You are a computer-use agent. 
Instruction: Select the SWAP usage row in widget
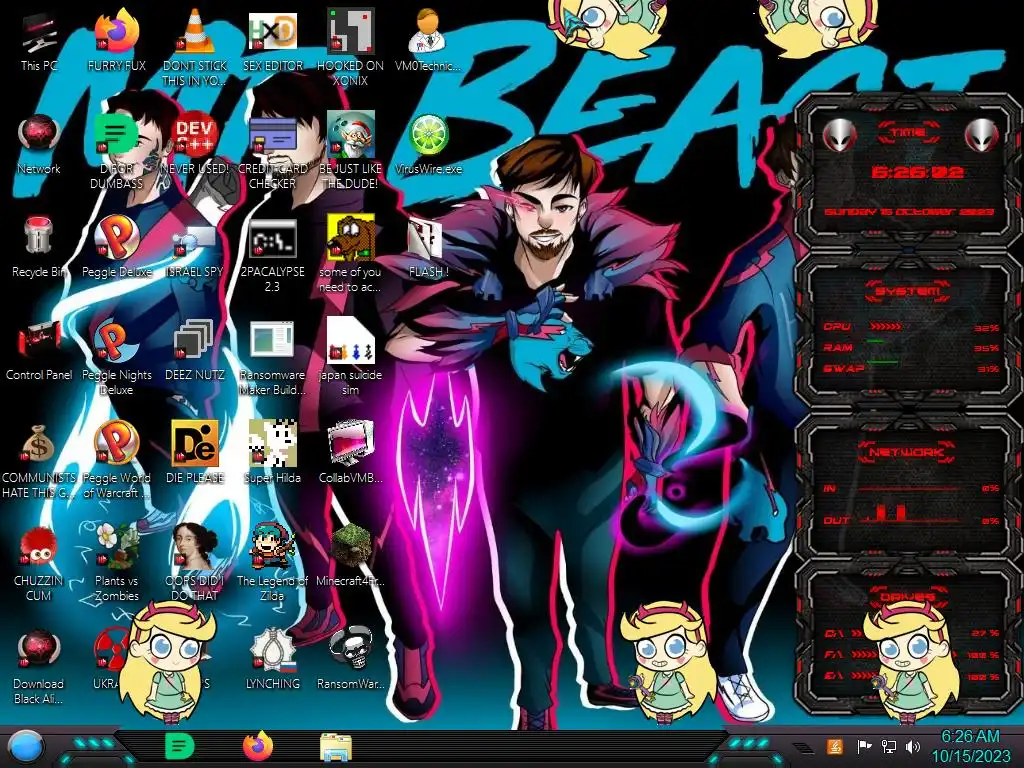point(910,369)
